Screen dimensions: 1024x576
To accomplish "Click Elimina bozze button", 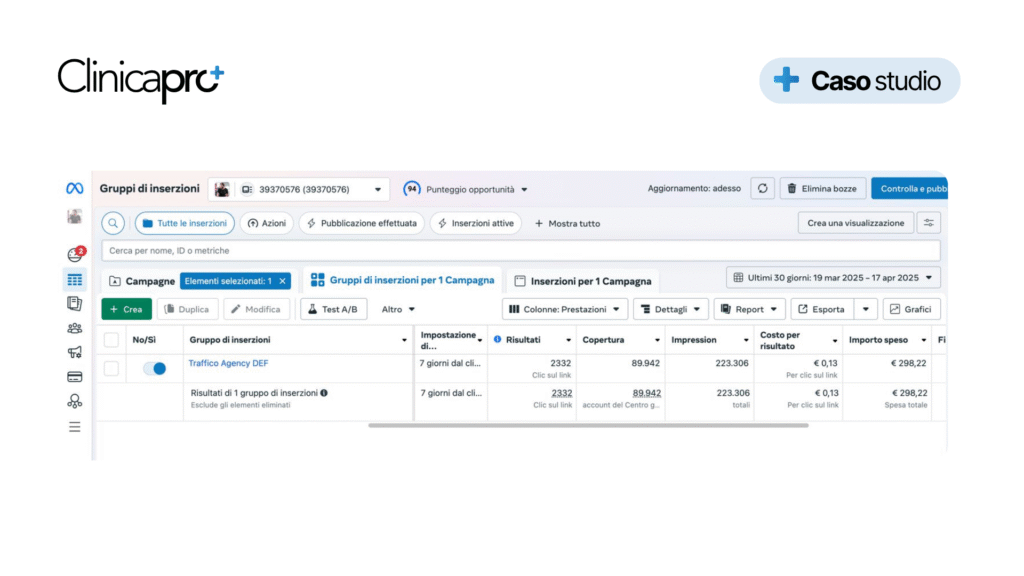I will tap(823, 189).
